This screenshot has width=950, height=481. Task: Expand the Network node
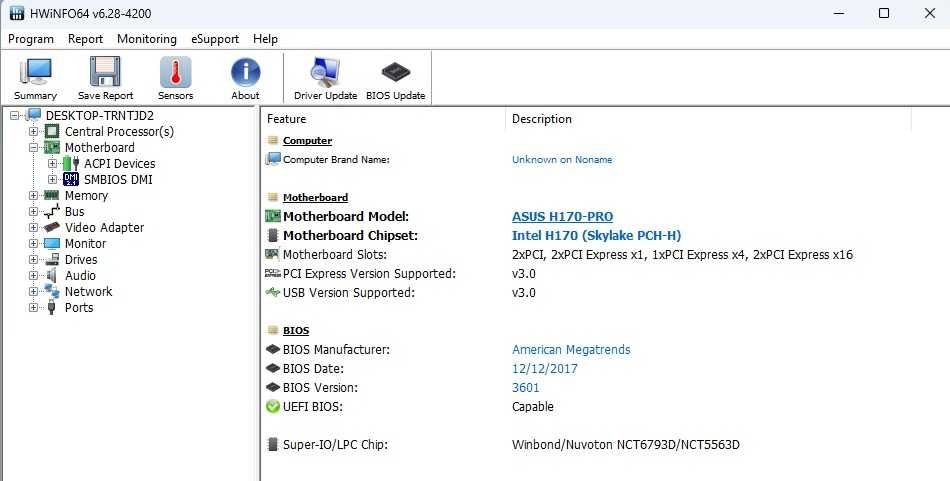click(33, 291)
